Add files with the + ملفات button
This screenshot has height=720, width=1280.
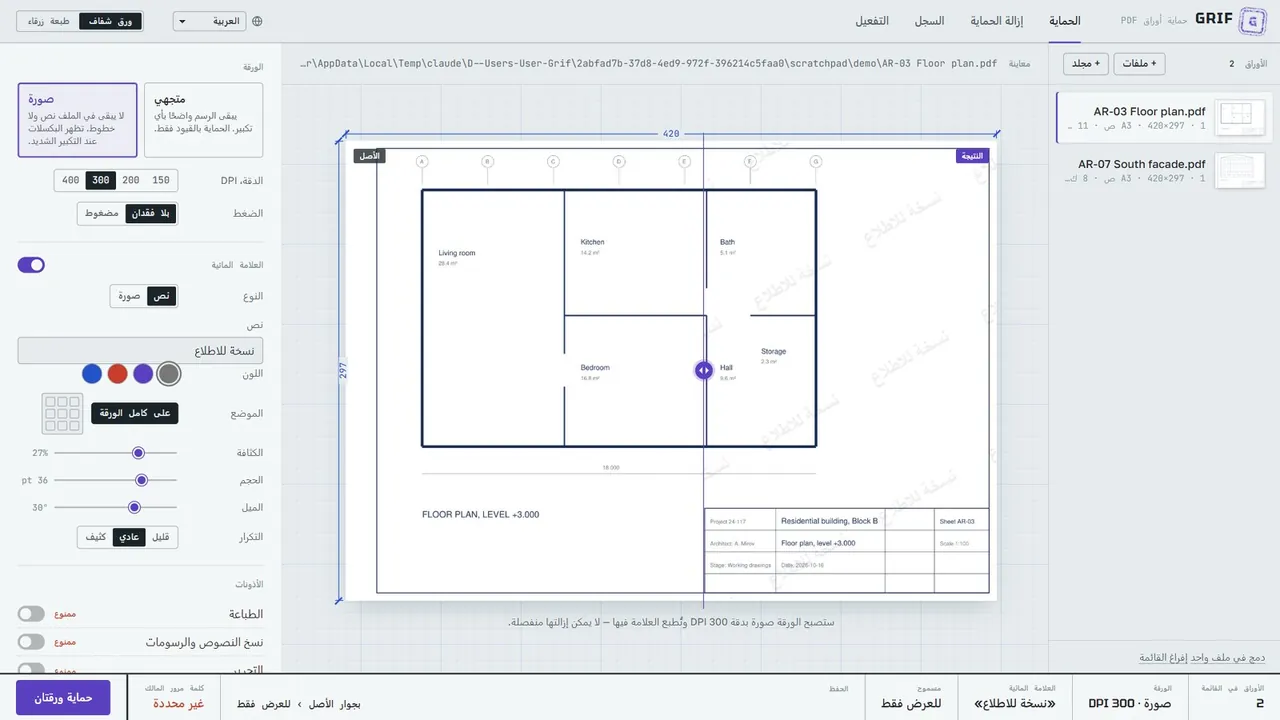point(1140,64)
